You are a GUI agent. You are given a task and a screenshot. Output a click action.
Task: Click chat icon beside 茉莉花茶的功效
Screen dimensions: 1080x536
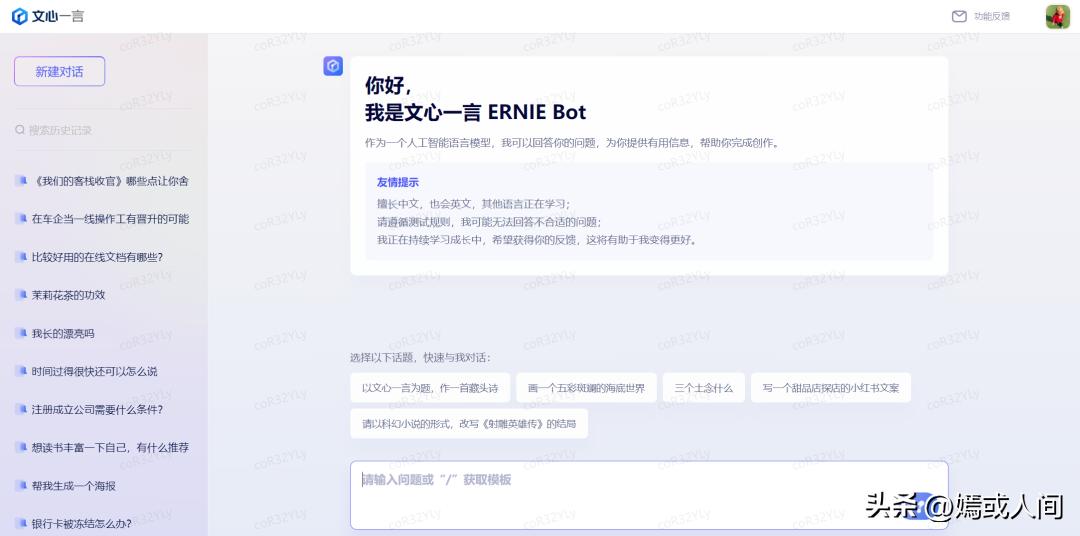point(21,295)
